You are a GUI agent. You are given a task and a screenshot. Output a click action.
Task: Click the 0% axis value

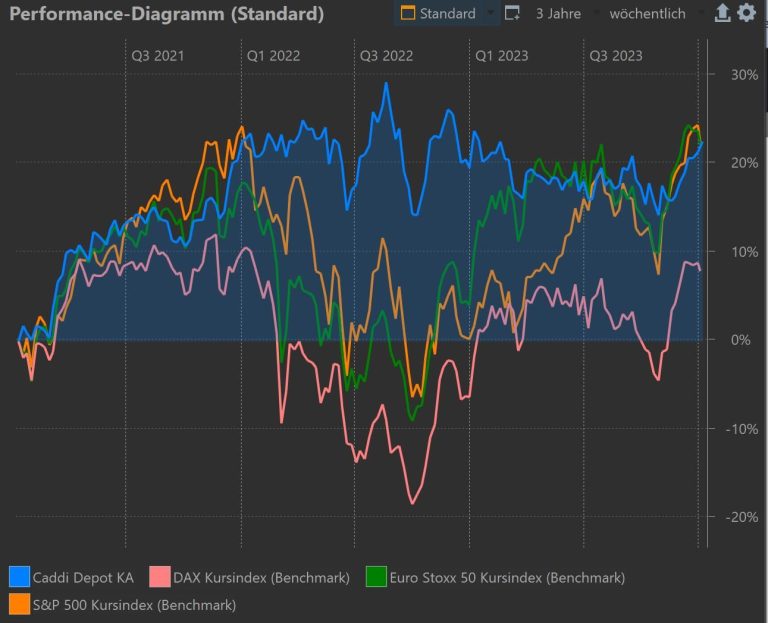[x=740, y=340]
